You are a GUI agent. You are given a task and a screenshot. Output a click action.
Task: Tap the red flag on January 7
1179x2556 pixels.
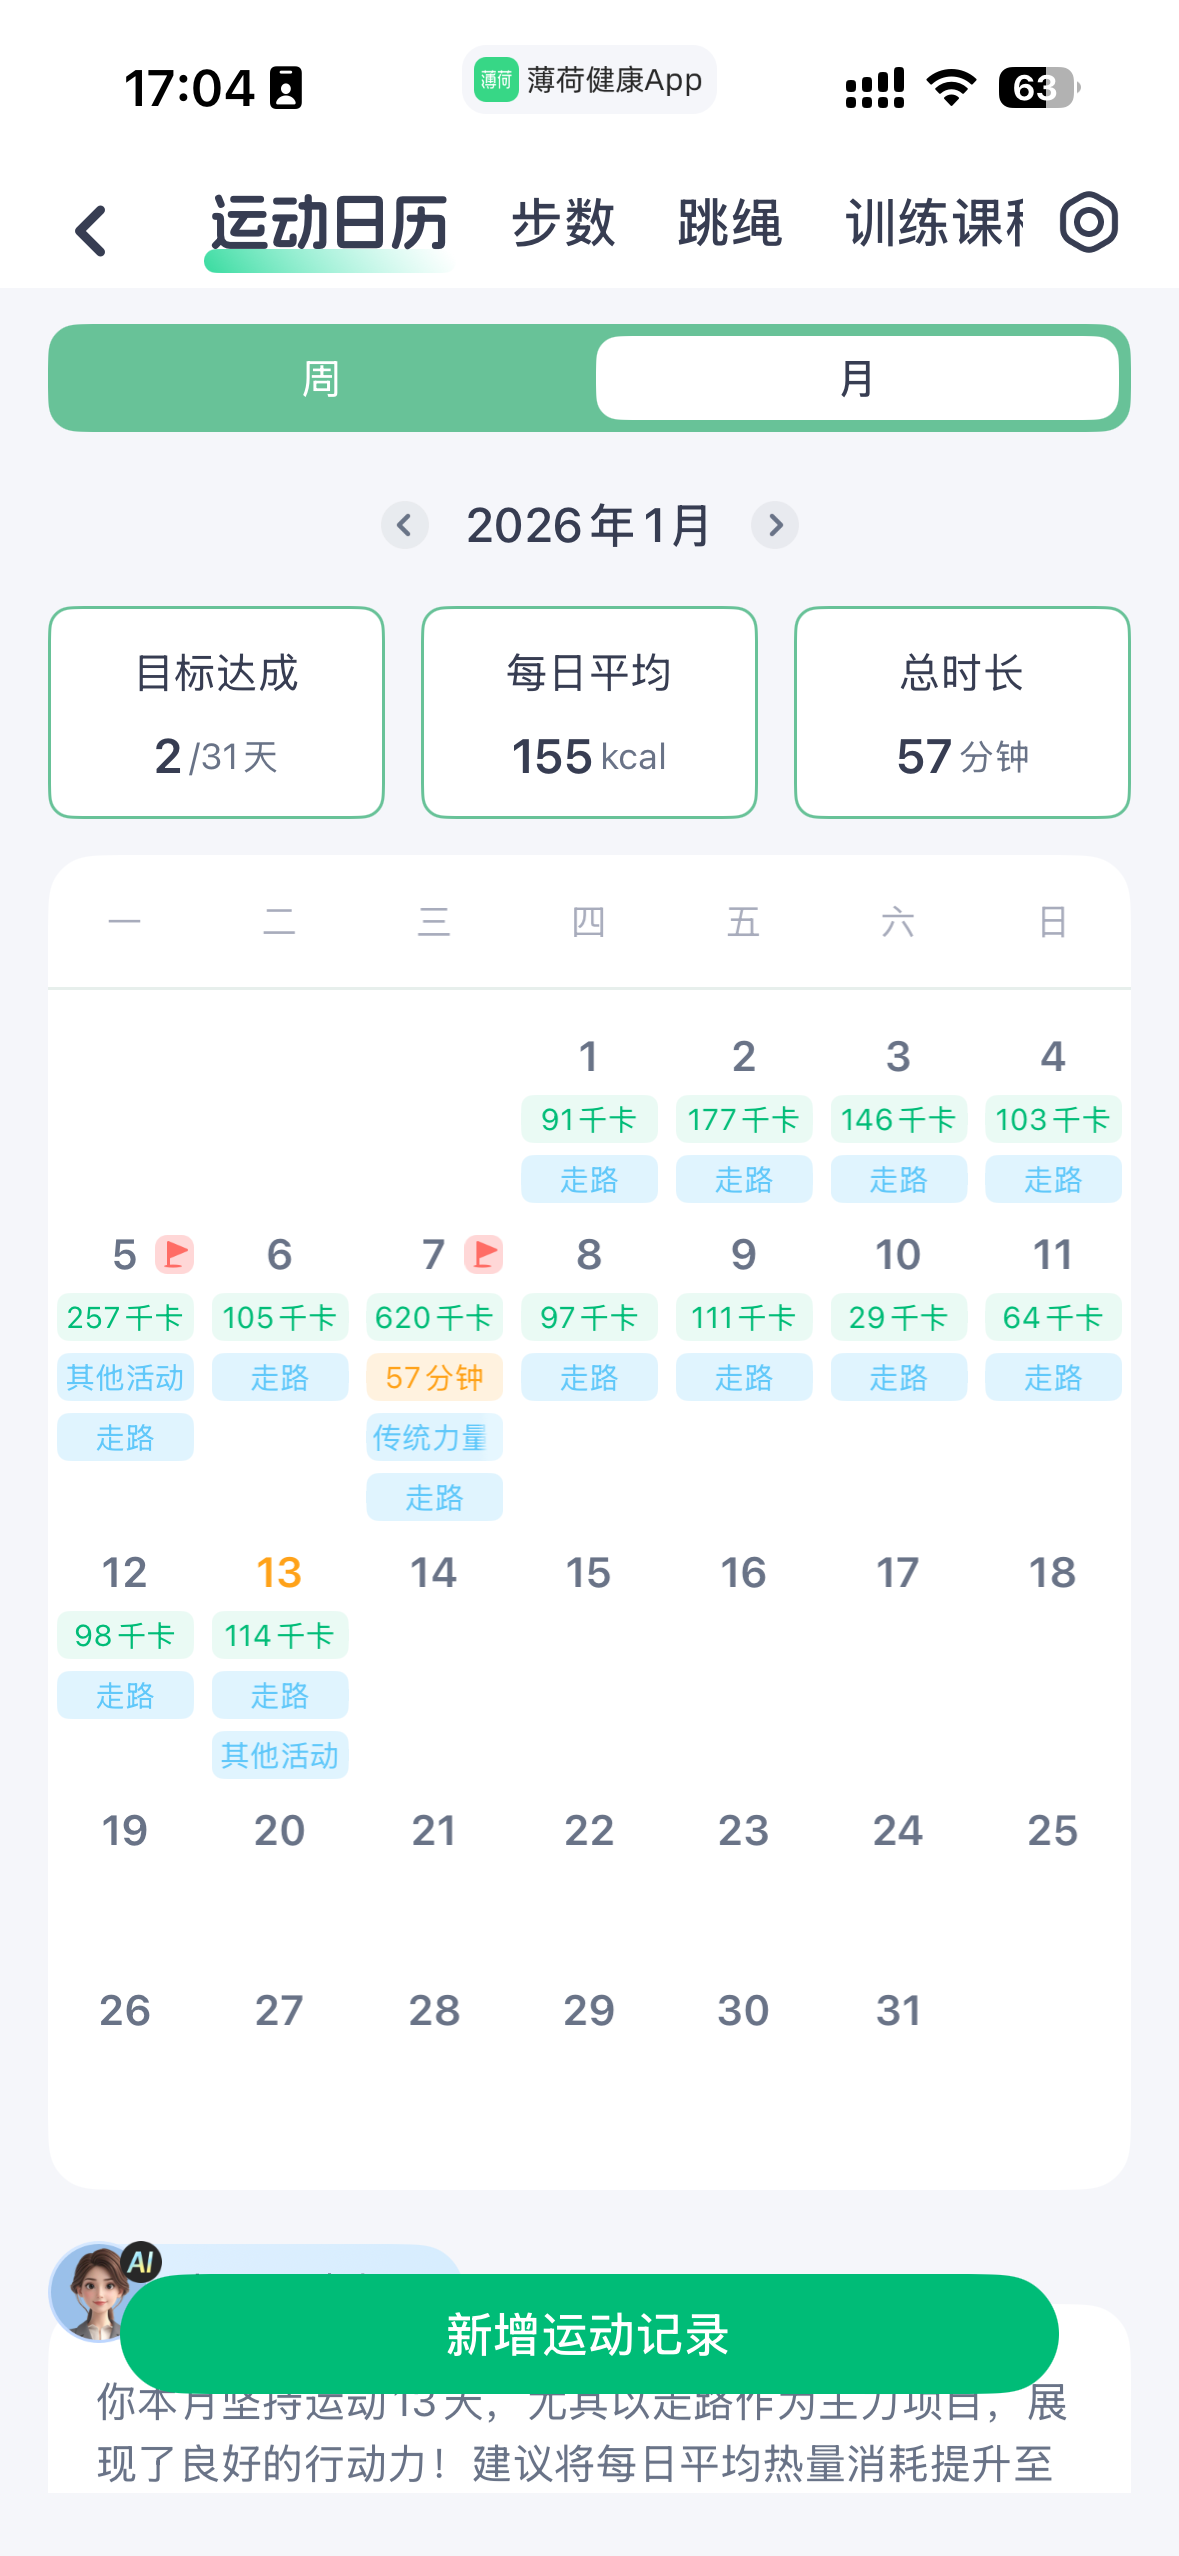(x=484, y=1254)
